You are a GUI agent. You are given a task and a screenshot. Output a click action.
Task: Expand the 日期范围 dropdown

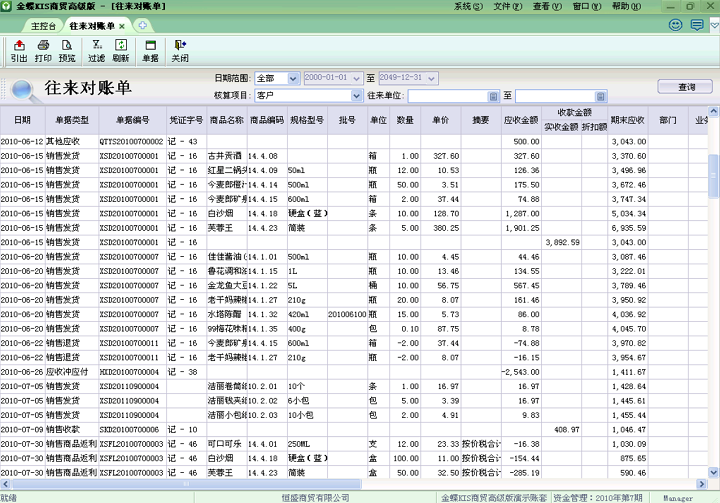tap(293, 78)
